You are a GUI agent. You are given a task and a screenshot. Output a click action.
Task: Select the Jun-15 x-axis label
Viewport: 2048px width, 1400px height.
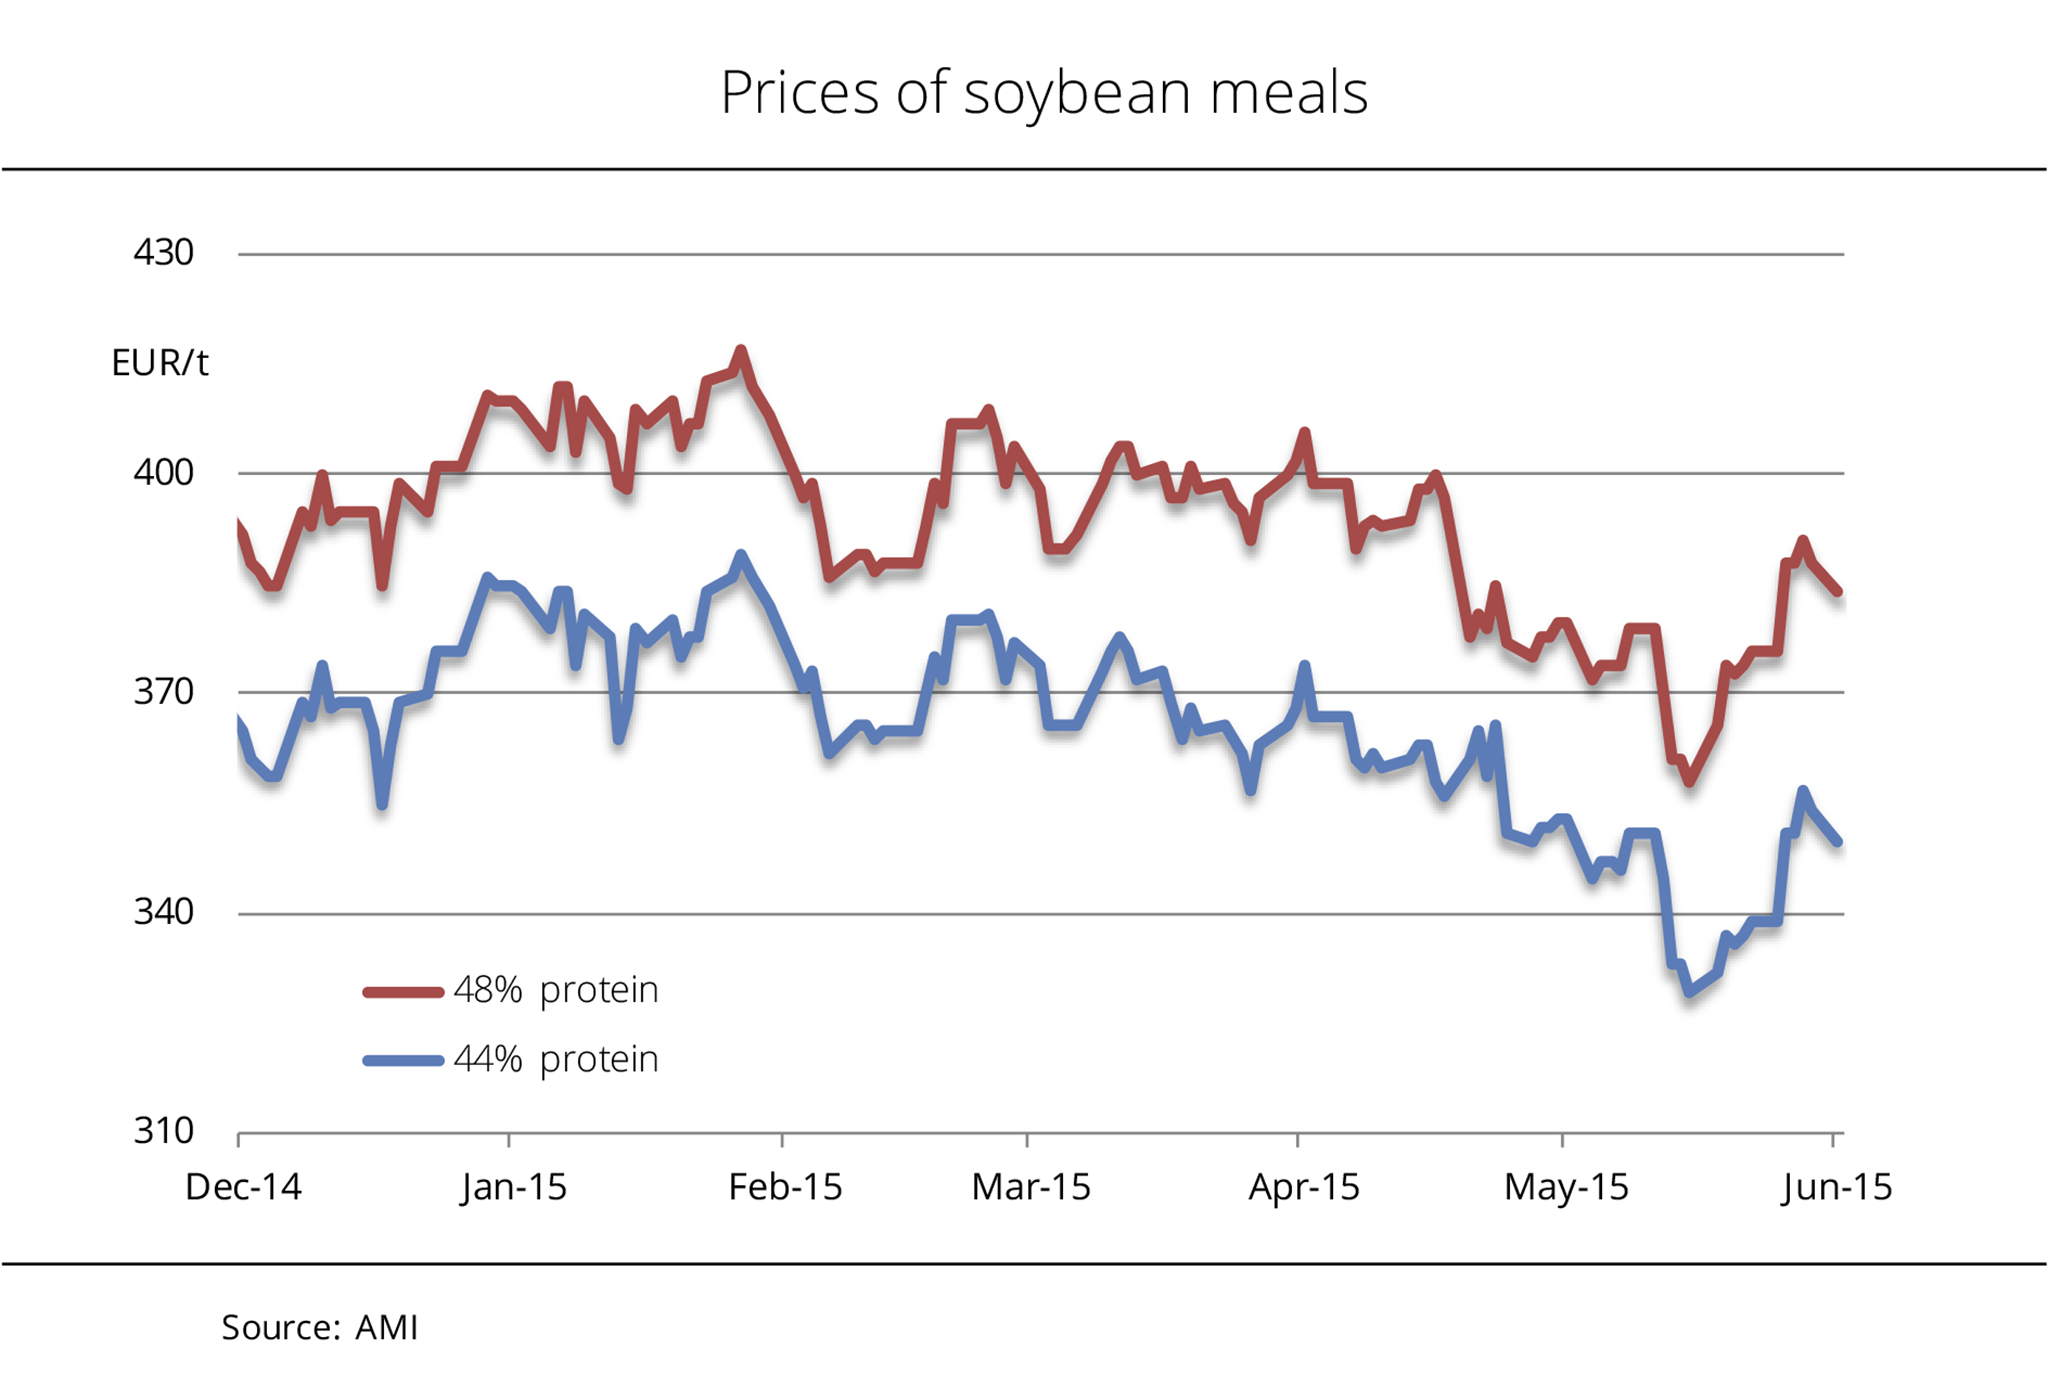(x=1837, y=1187)
